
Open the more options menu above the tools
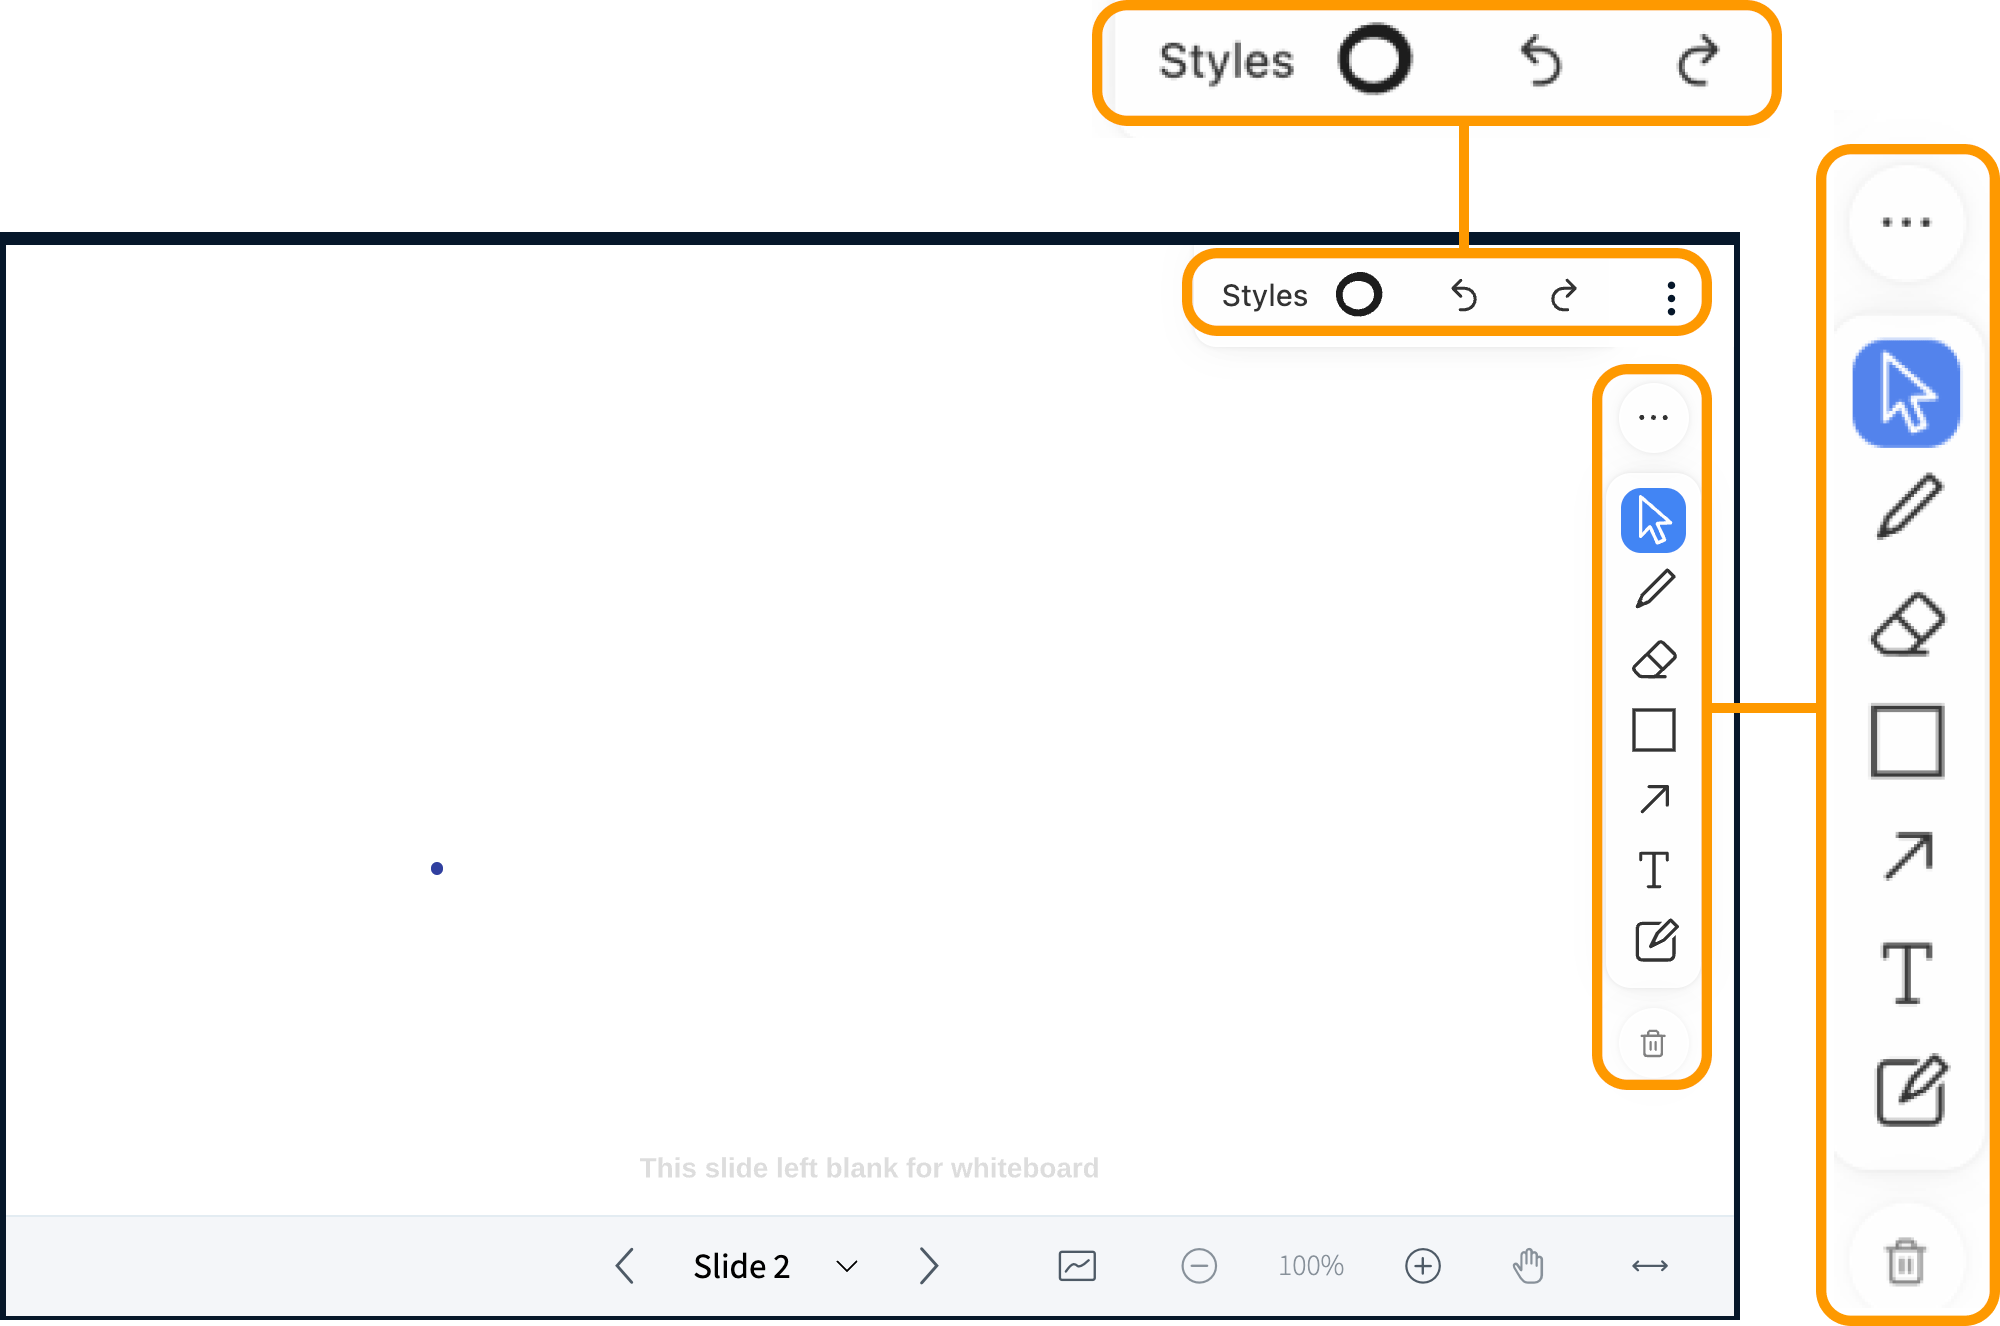pos(1653,417)
